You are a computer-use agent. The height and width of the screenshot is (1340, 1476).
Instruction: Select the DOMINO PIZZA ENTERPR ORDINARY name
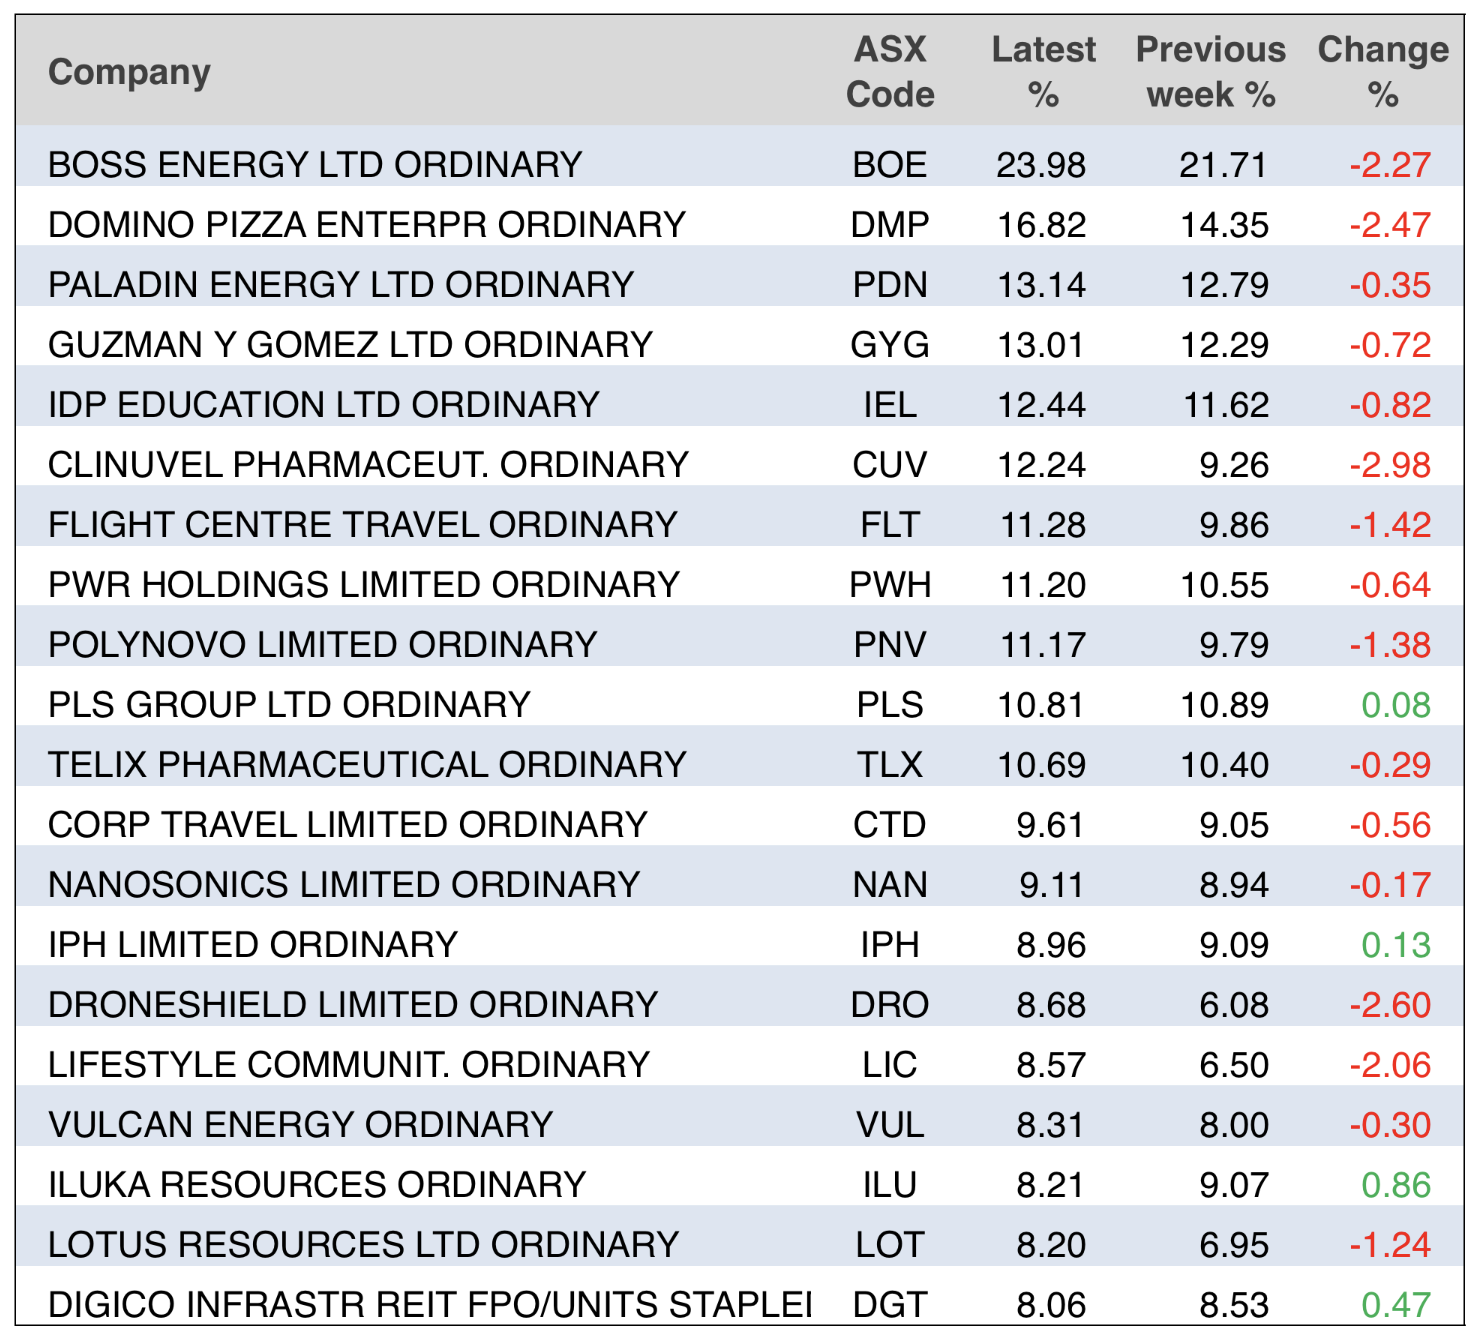(367, 225)
